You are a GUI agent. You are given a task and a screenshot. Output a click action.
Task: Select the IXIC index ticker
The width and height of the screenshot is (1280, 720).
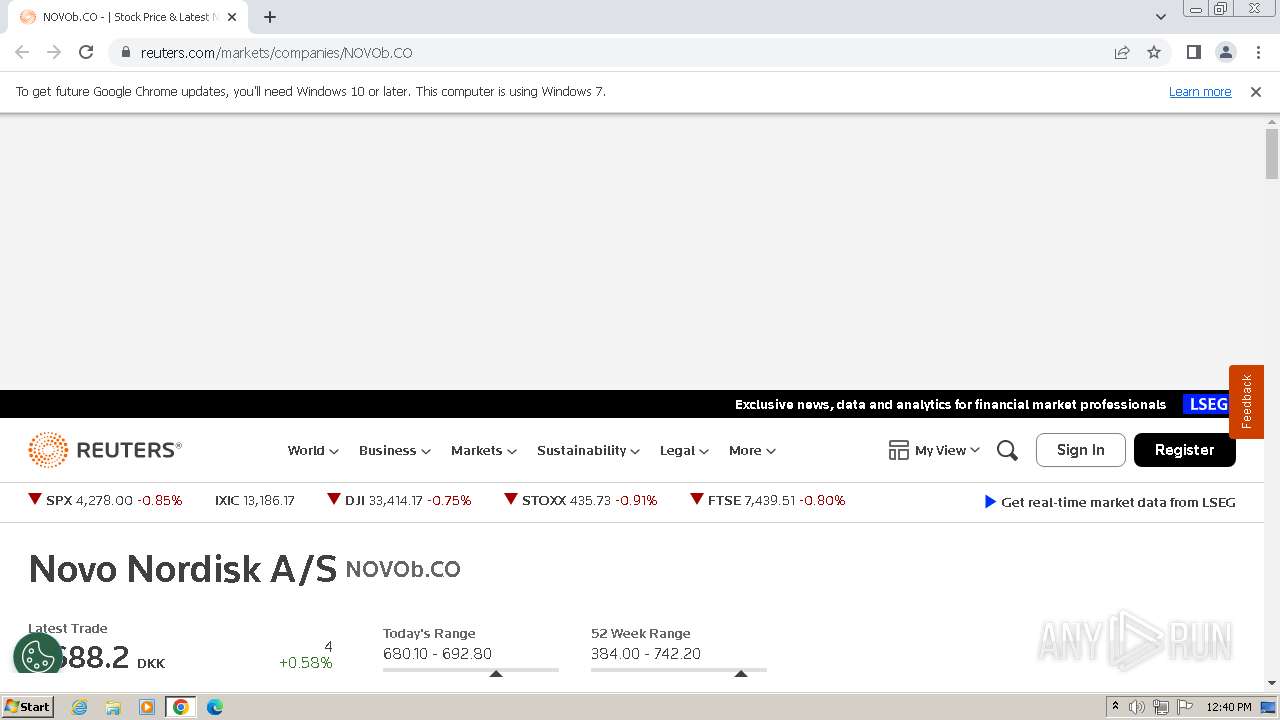click(x=255, y=500)
